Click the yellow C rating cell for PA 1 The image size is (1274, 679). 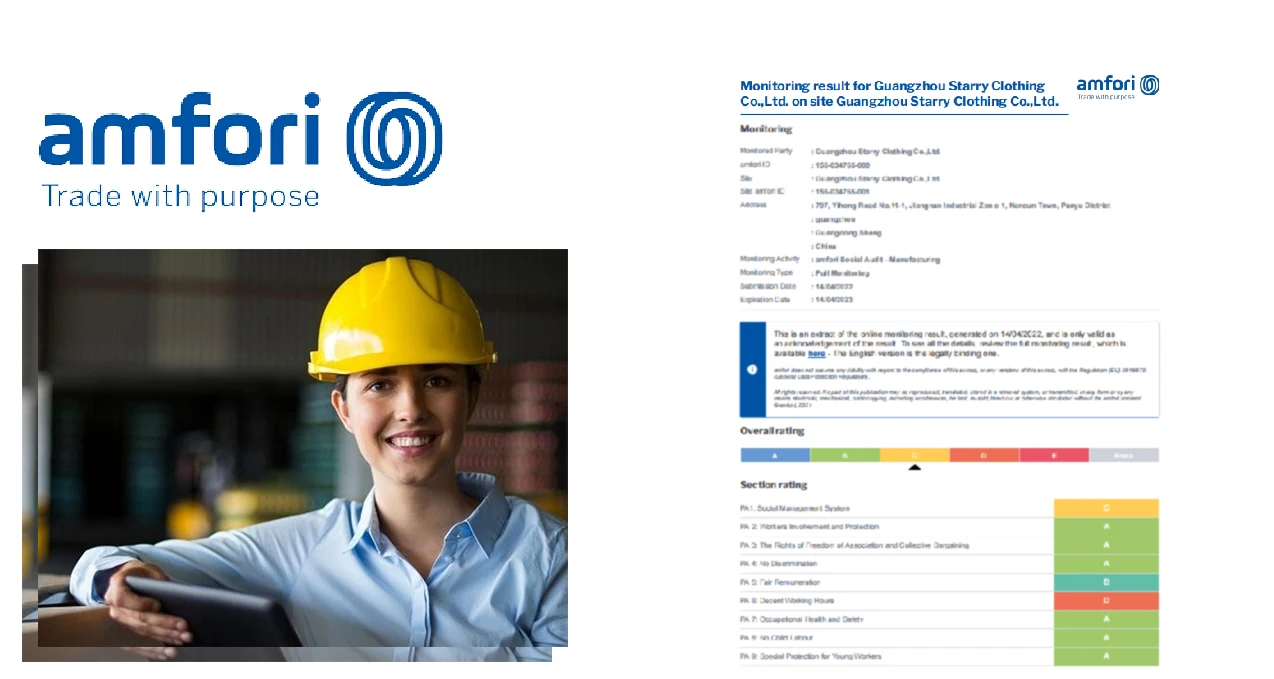coord(1106,508)
